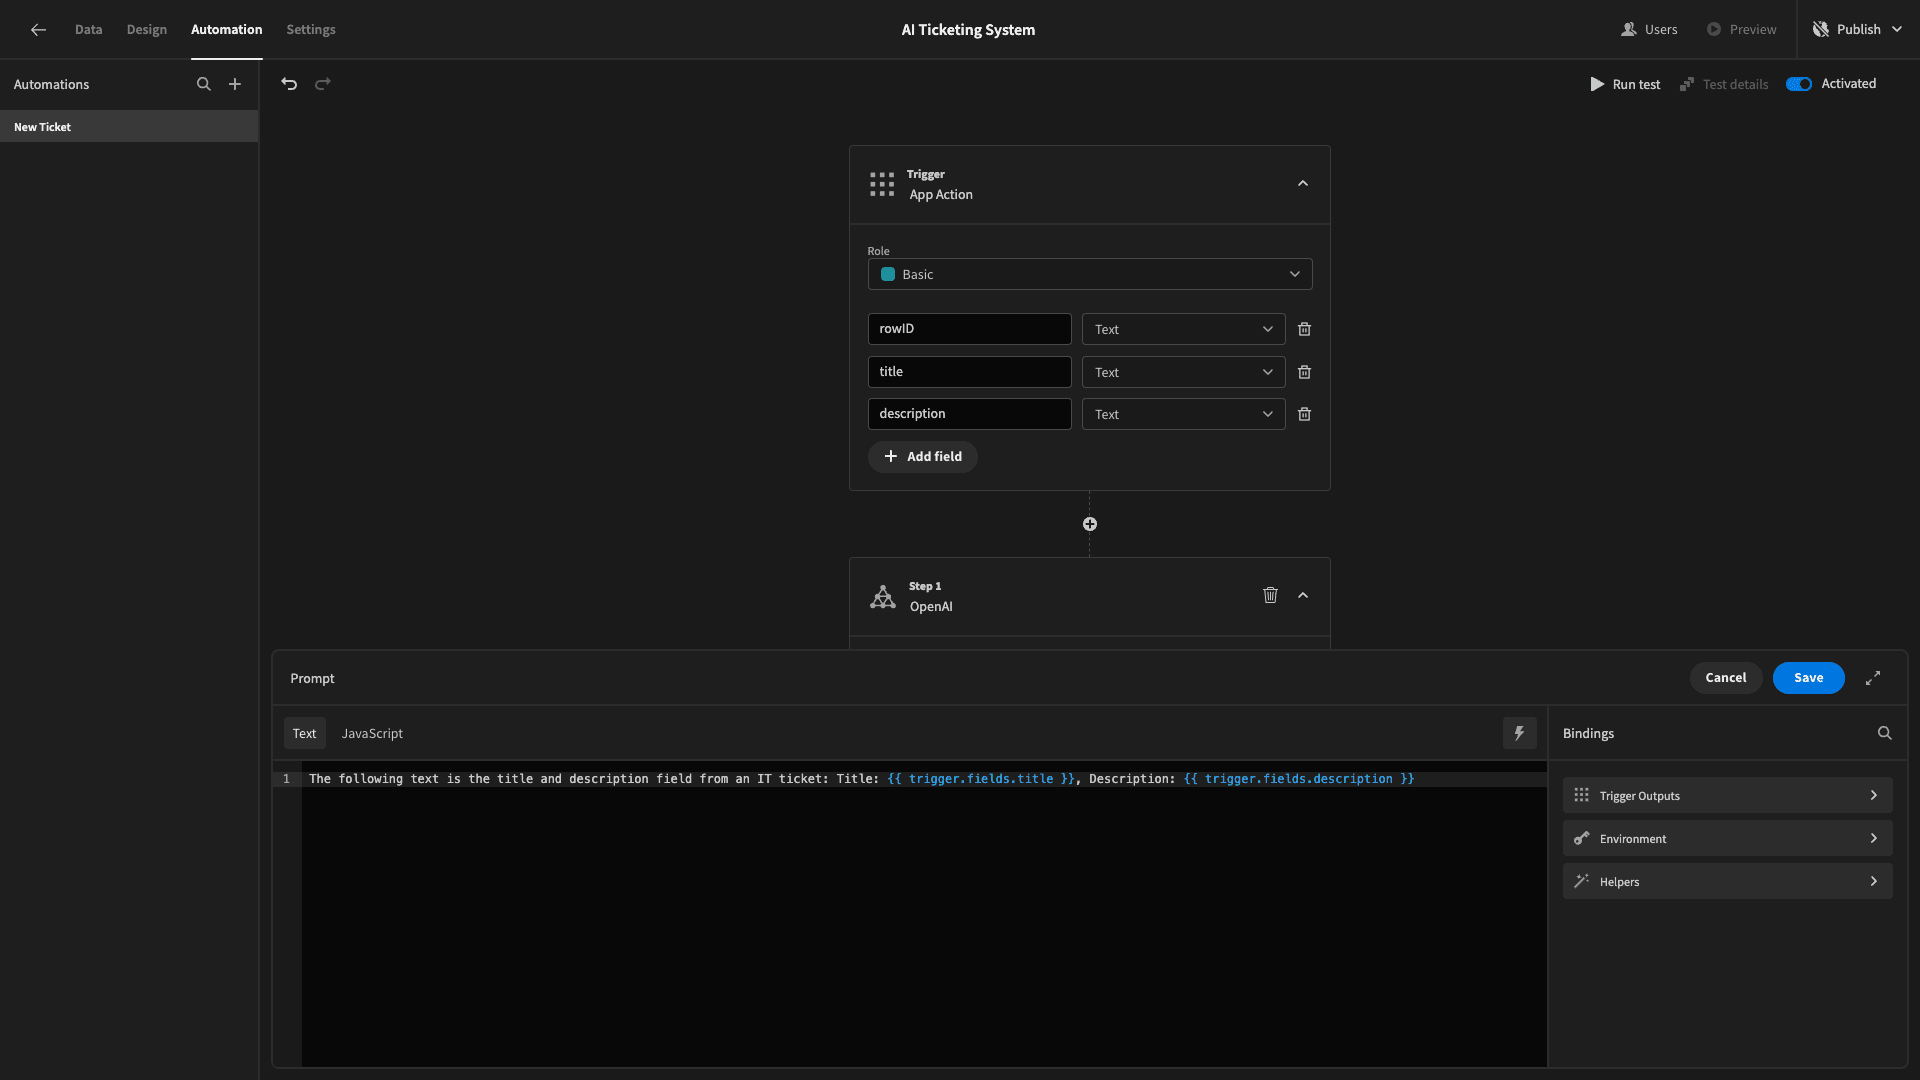
Task: Open the Data tab in top navigation
Action: 88,29
